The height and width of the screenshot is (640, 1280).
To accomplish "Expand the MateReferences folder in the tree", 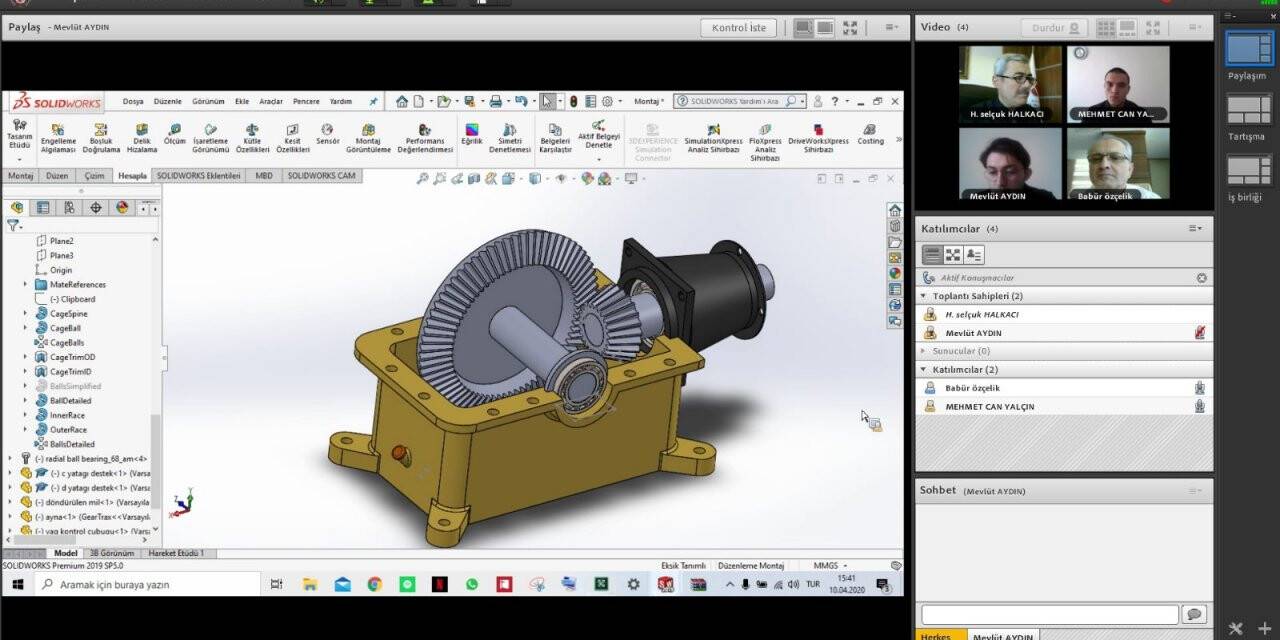I will click(x=26, y=285).
